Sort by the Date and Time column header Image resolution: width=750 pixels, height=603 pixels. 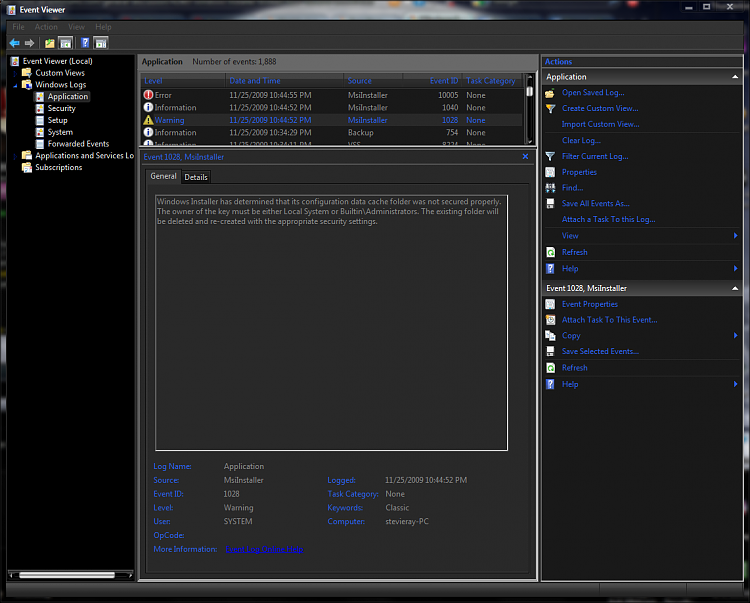click(284, 81)
